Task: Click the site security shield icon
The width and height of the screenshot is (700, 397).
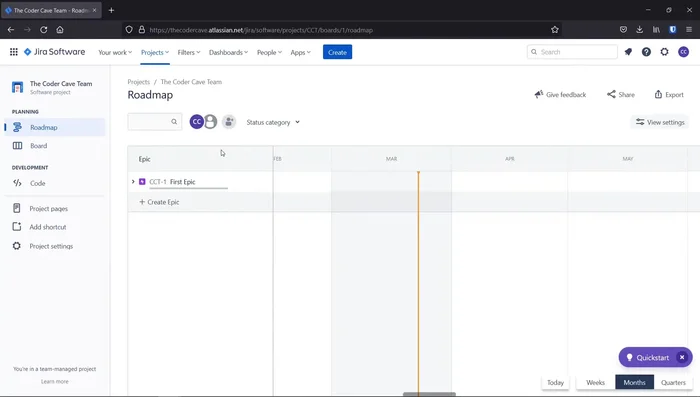Action: click(x=129, y=30)
